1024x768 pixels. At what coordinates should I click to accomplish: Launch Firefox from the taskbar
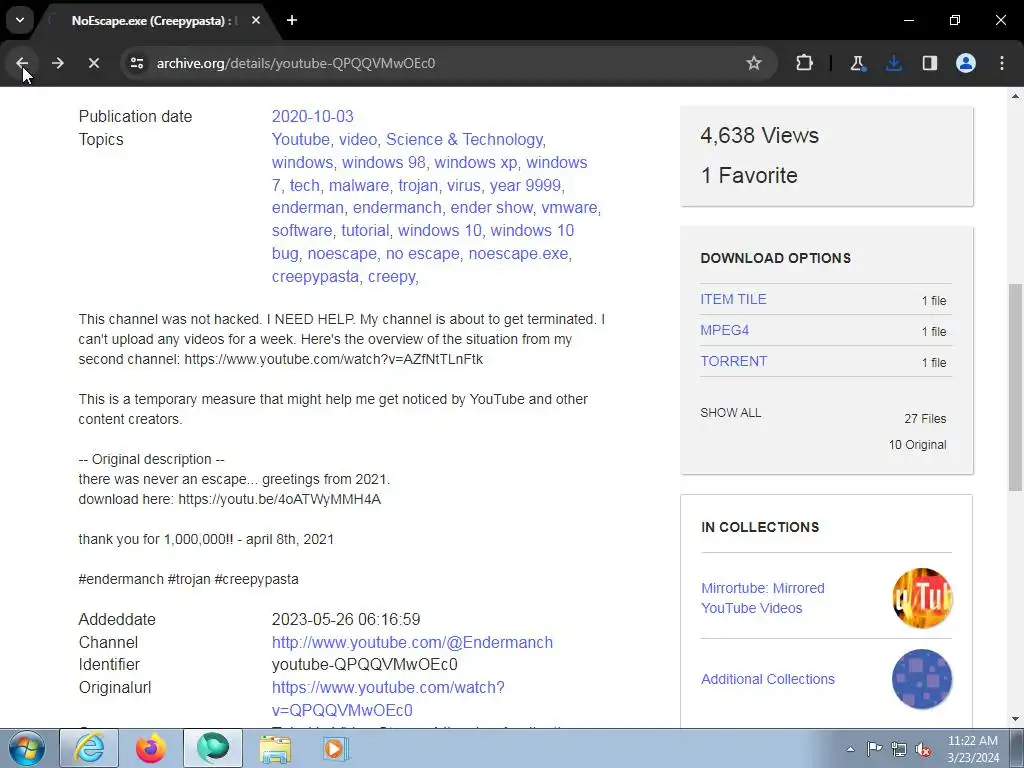pyautogui.click(x=151, y=748)
